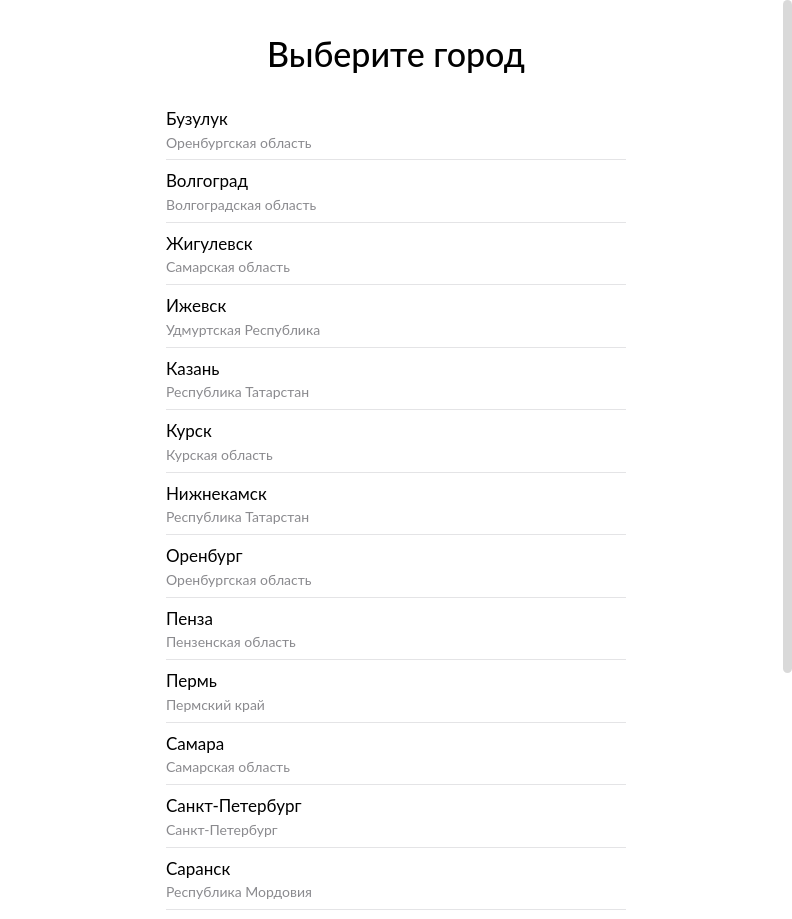The width and height of the screenshot is (792, 919).
Task: Pick Саранск from the list
Action: [198, 869]
